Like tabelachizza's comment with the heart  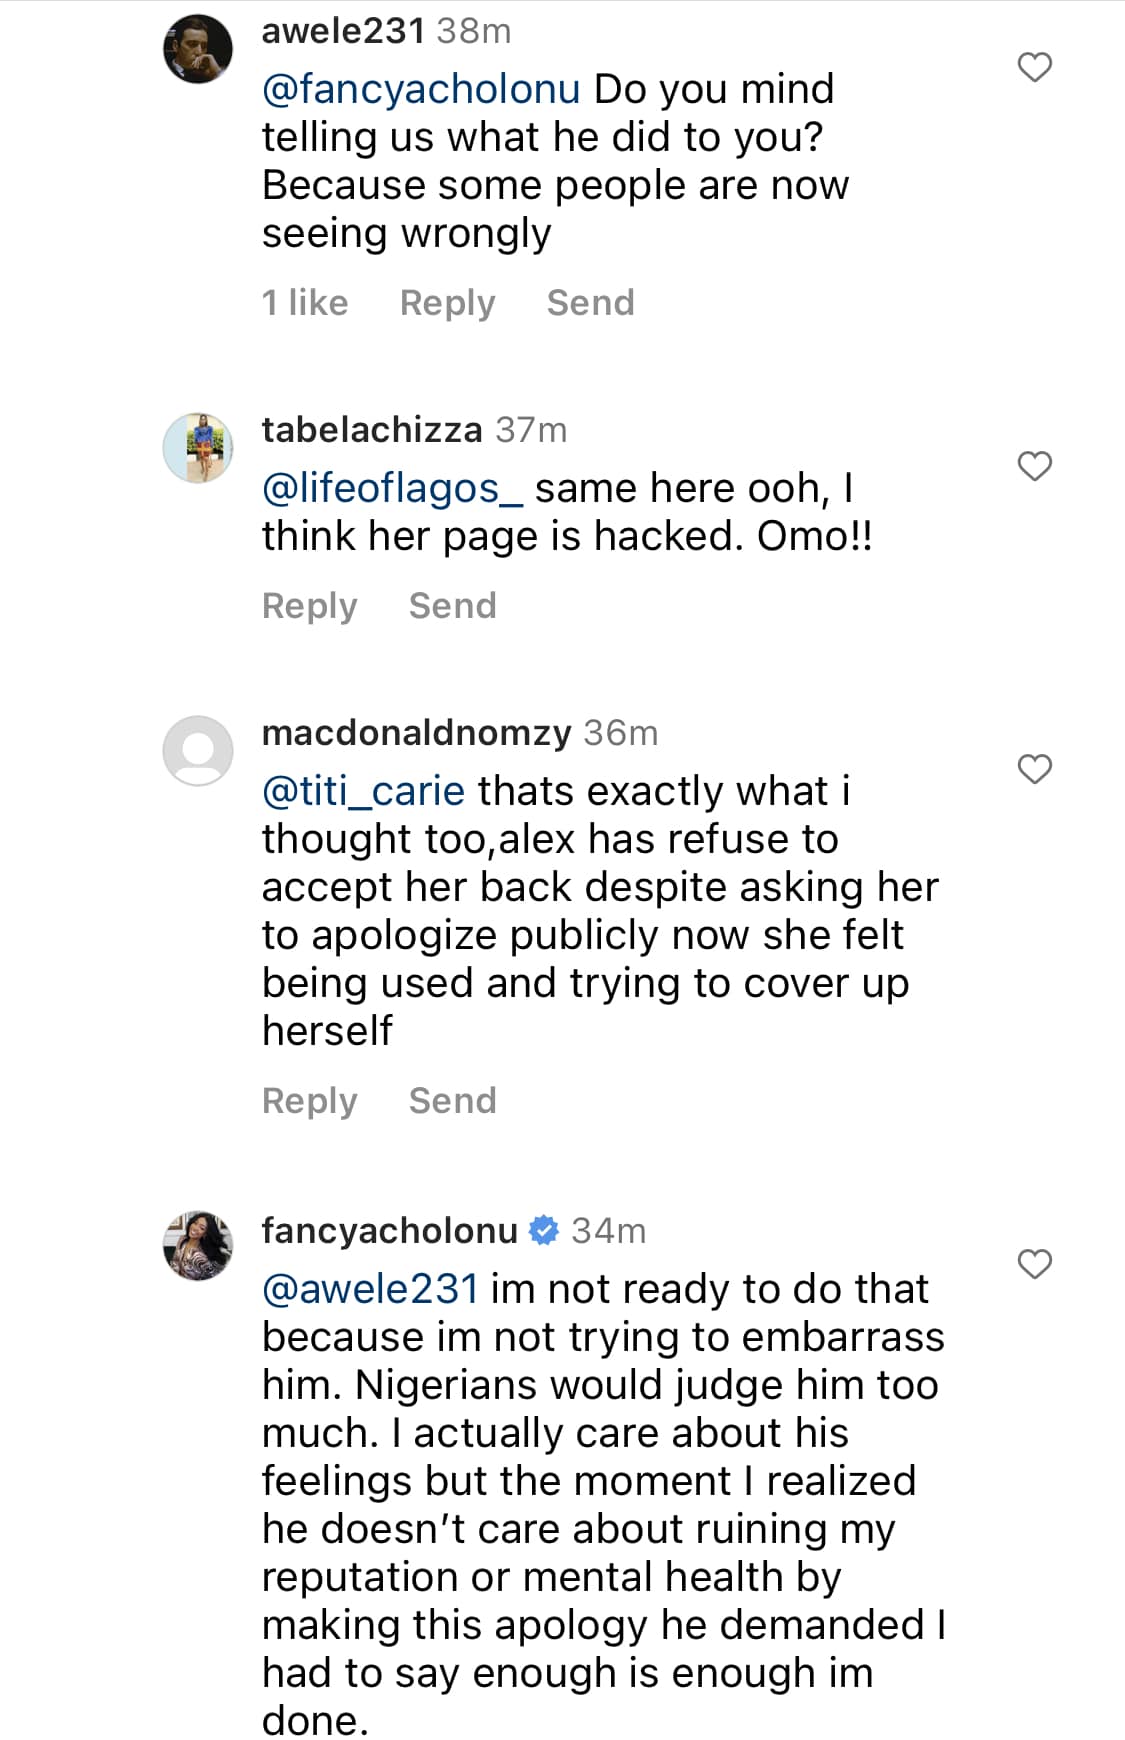pos(1034,466)
